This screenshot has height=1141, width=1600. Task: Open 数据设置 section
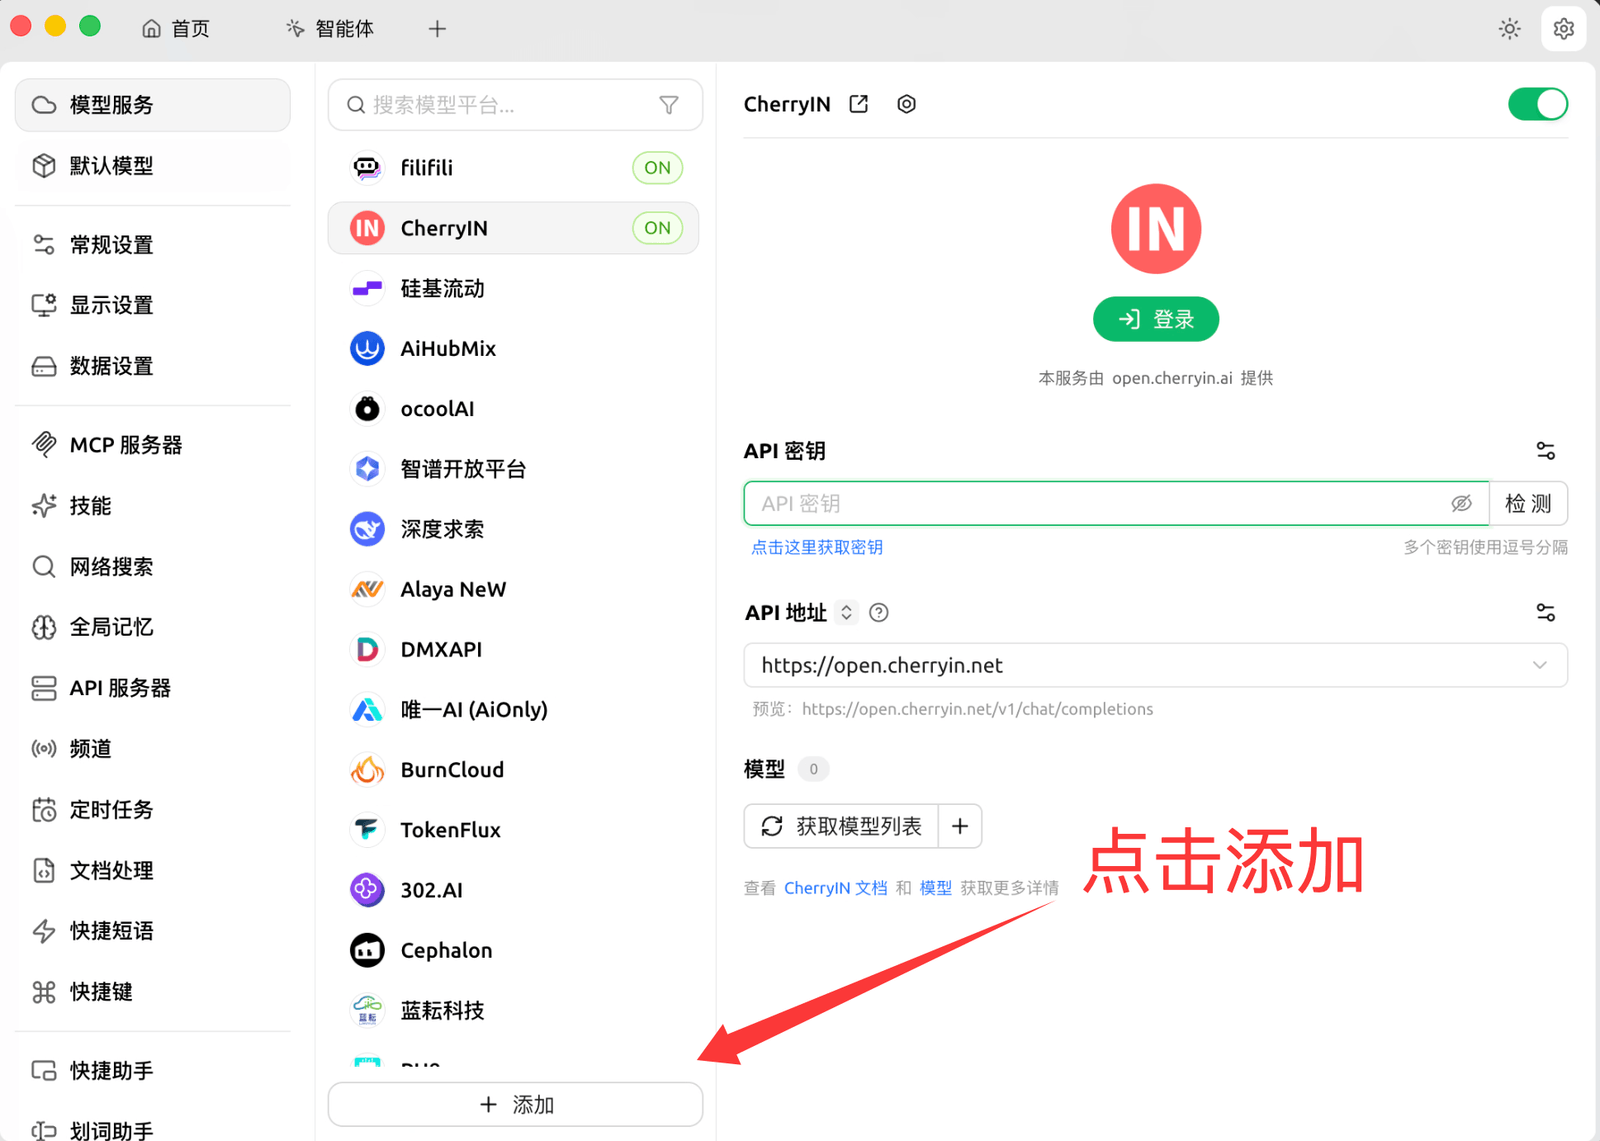[x=153, y=366]
